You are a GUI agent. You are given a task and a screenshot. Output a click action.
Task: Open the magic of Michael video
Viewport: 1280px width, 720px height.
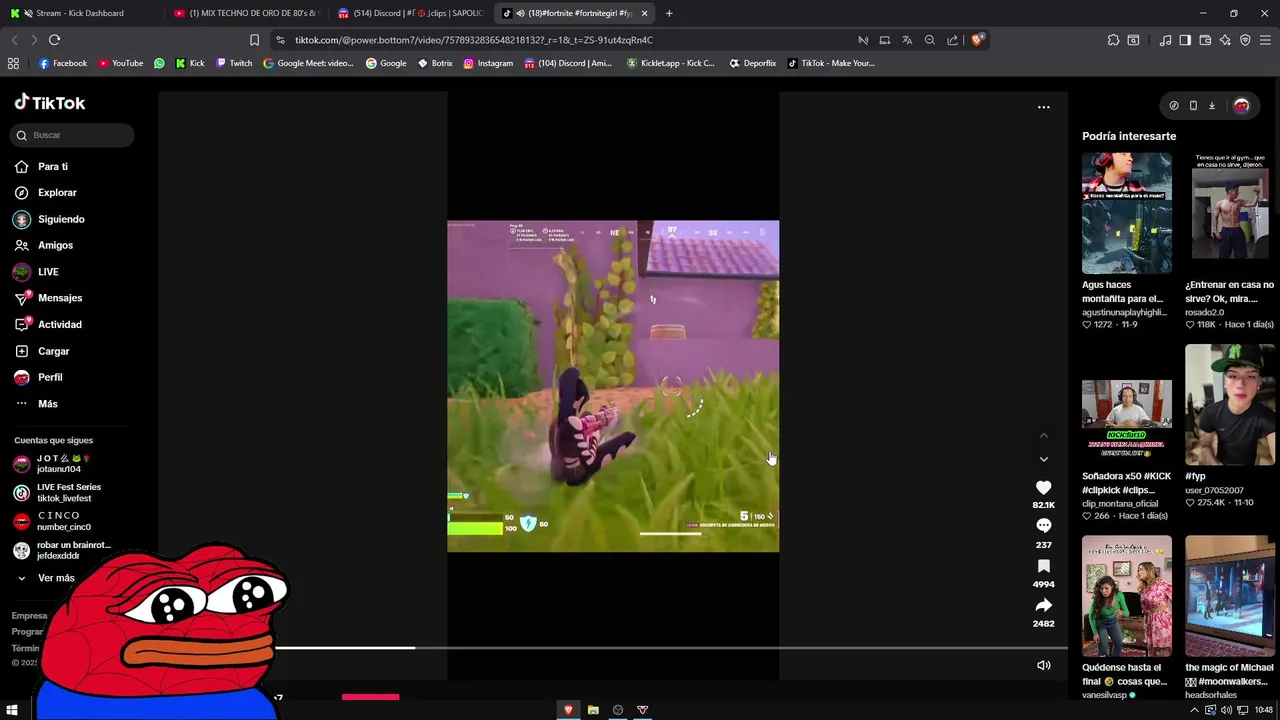pyautogui.click(x=1230, y=596)
